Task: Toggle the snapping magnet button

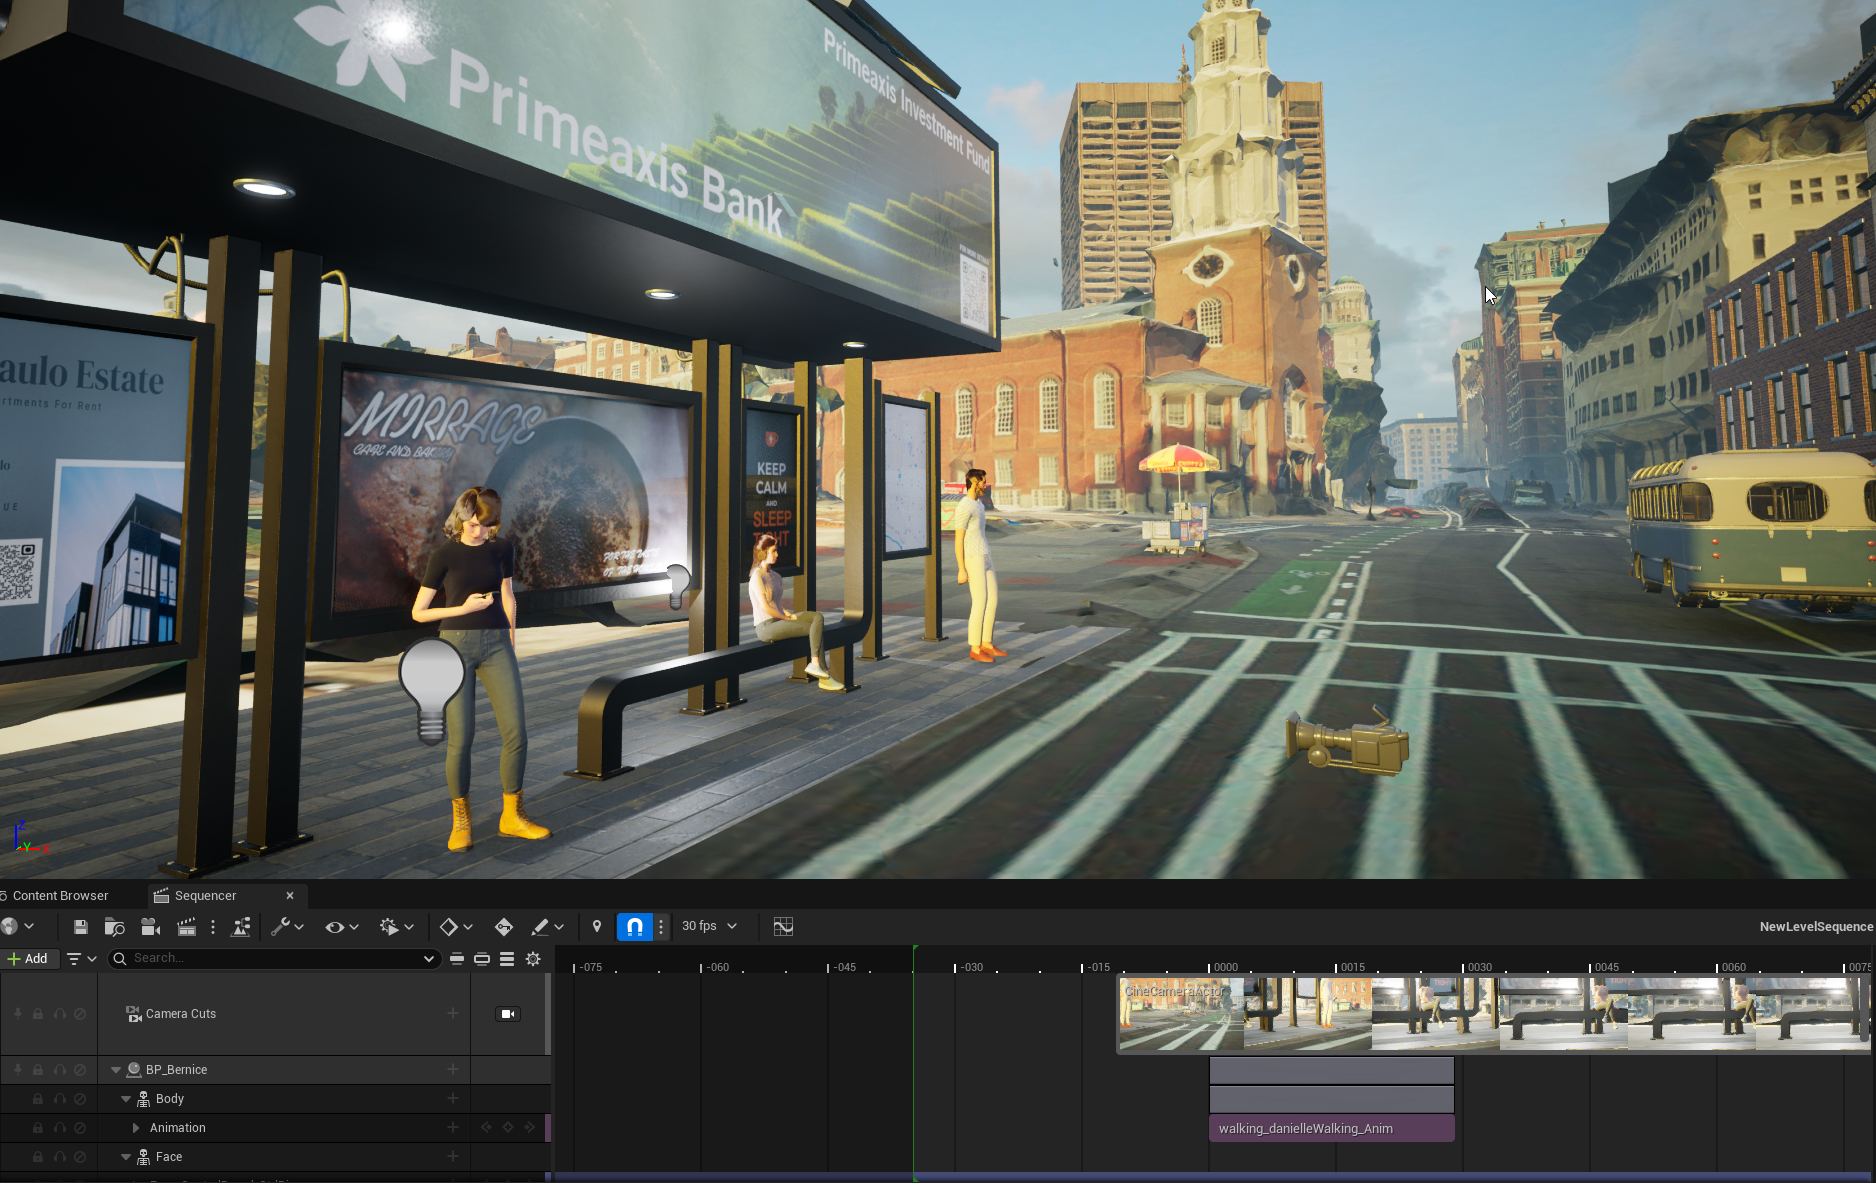Action: pyautogui.click(x=634, y=927)
